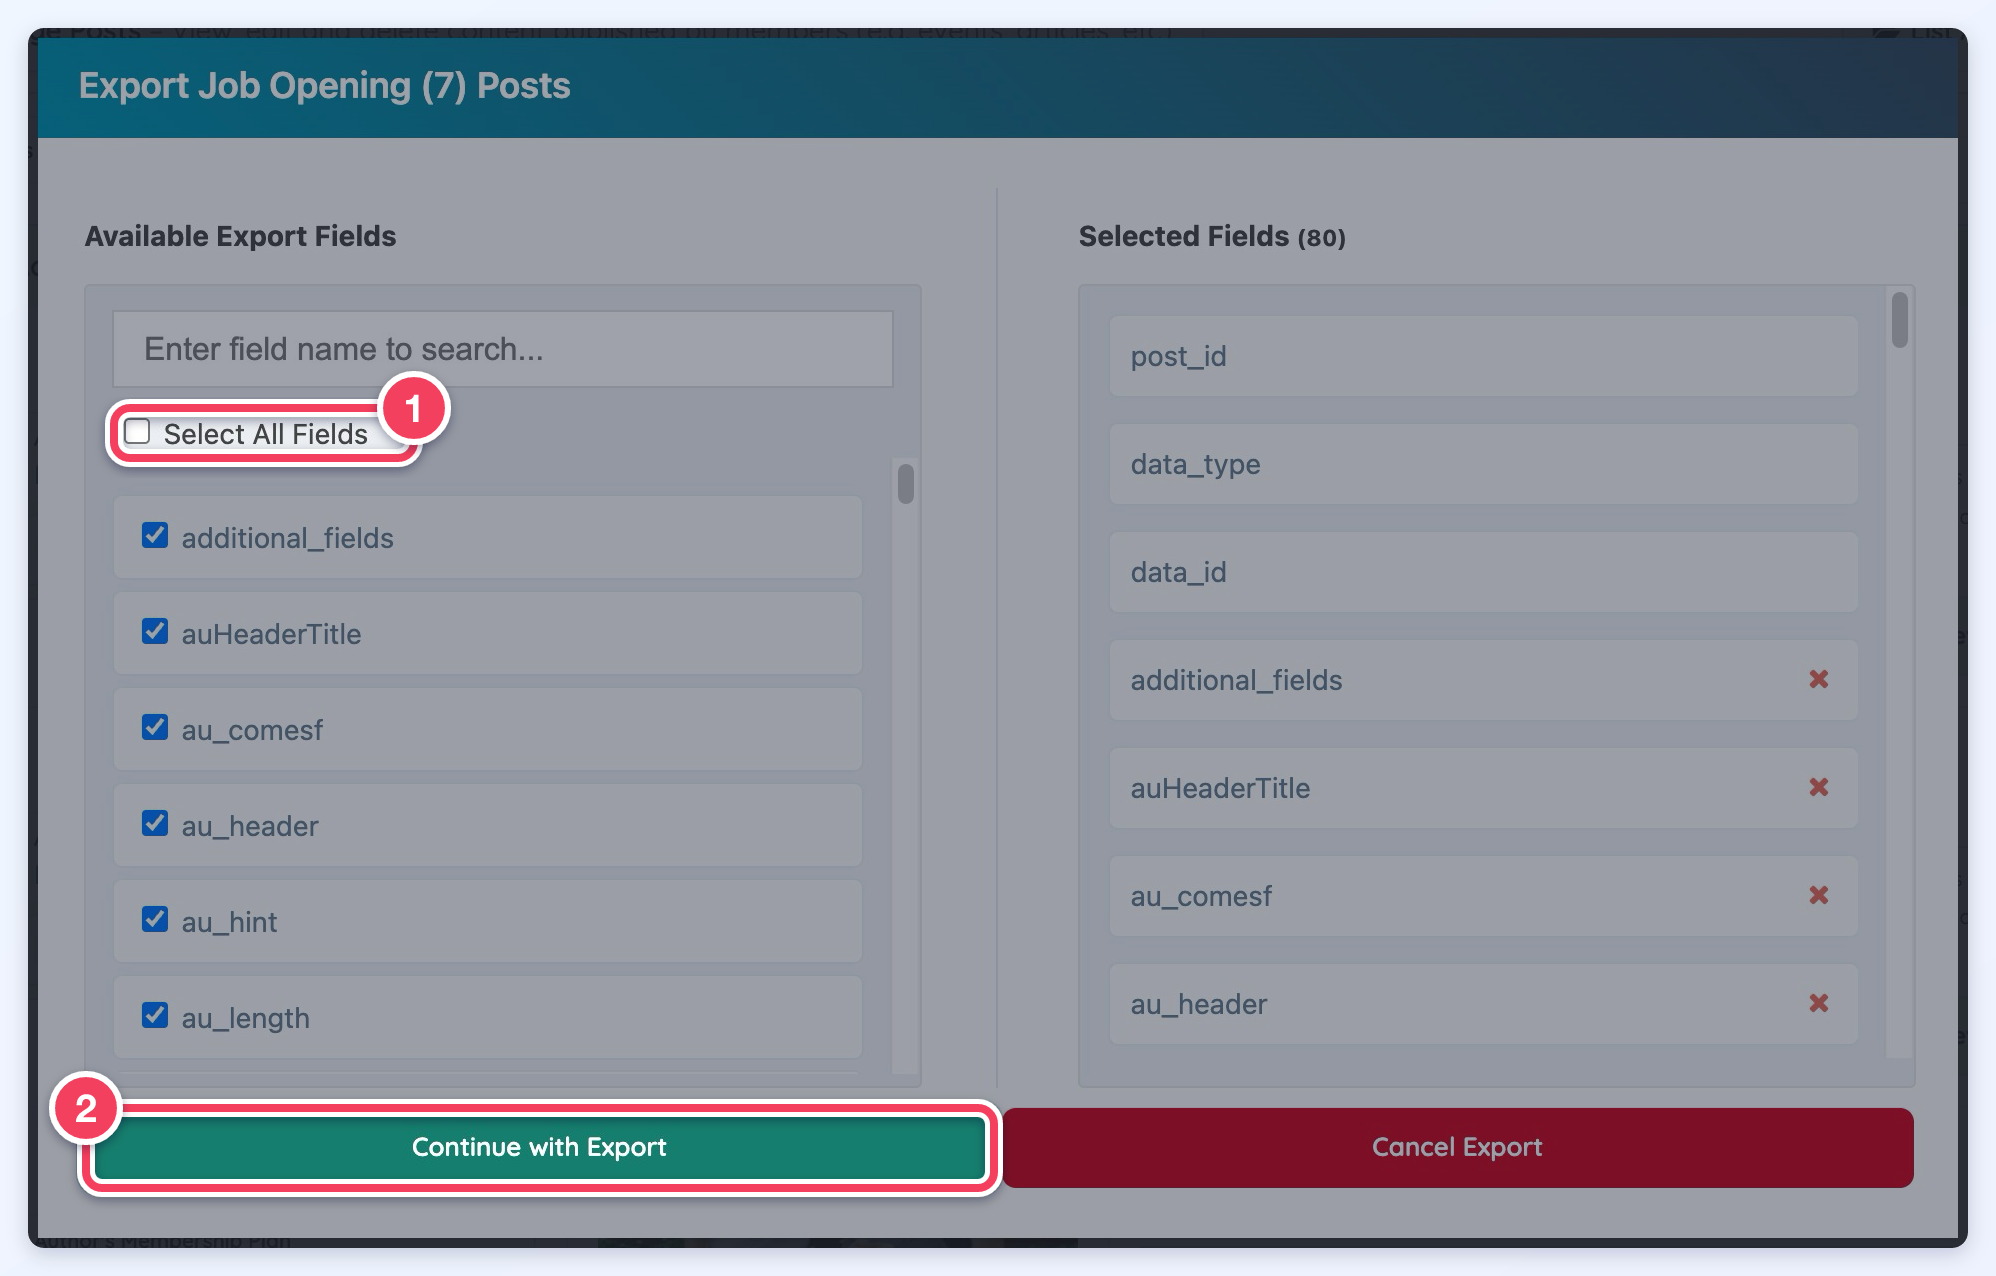Click the Selected Fields list scrollbar thumb

1900,320
